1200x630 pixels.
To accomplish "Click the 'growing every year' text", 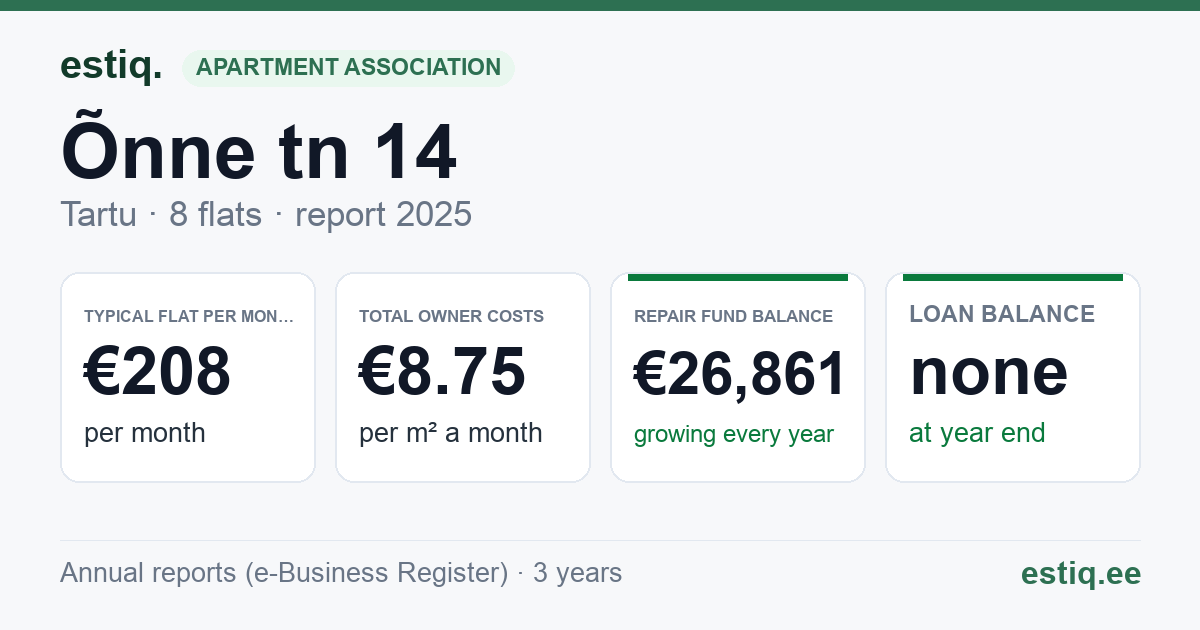I will click(734, 435).
